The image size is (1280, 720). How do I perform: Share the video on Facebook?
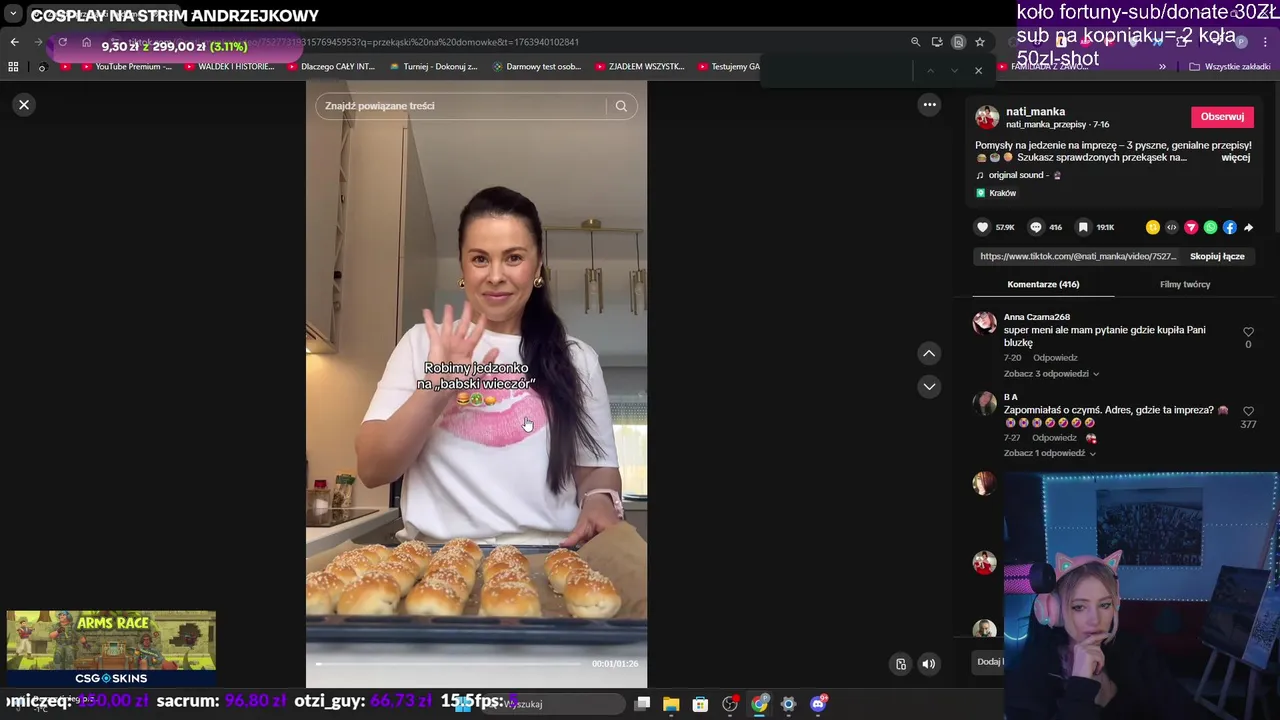1230,227
